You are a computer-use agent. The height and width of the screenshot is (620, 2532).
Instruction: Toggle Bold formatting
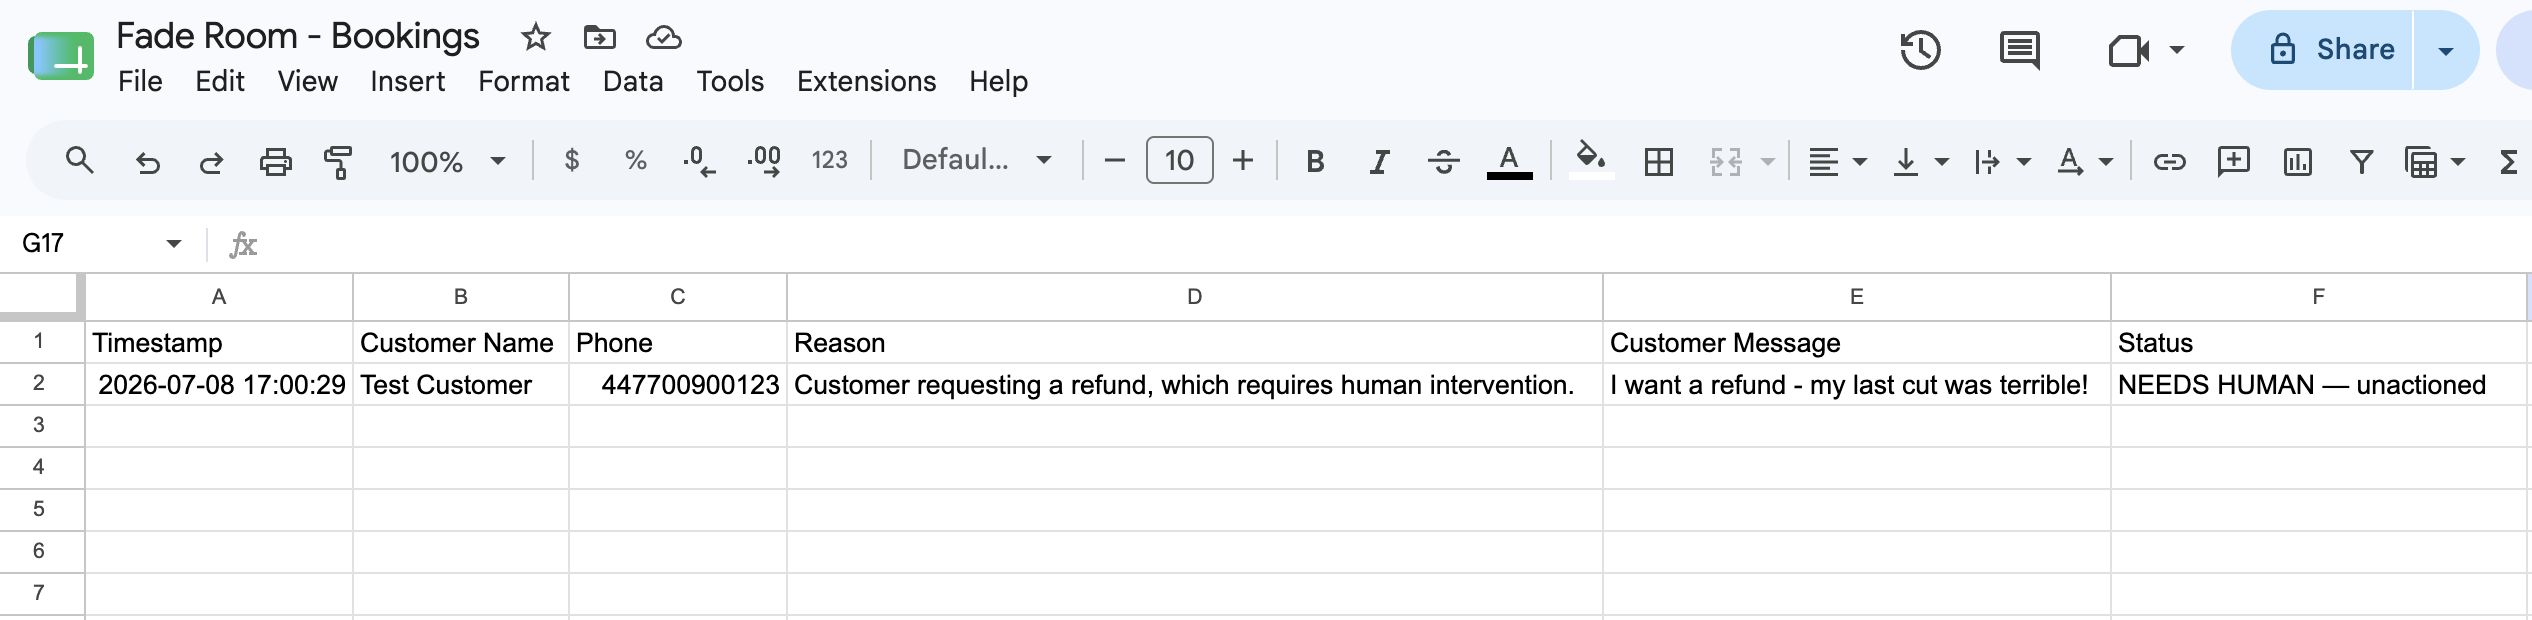[1315, 161]
